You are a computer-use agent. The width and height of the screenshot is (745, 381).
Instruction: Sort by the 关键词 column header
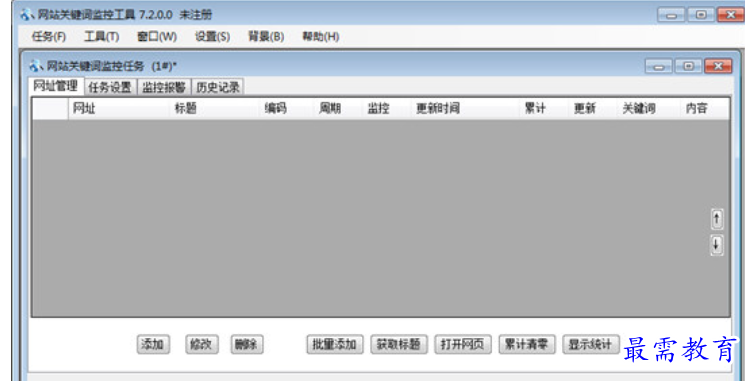click(x=649, y=109)
